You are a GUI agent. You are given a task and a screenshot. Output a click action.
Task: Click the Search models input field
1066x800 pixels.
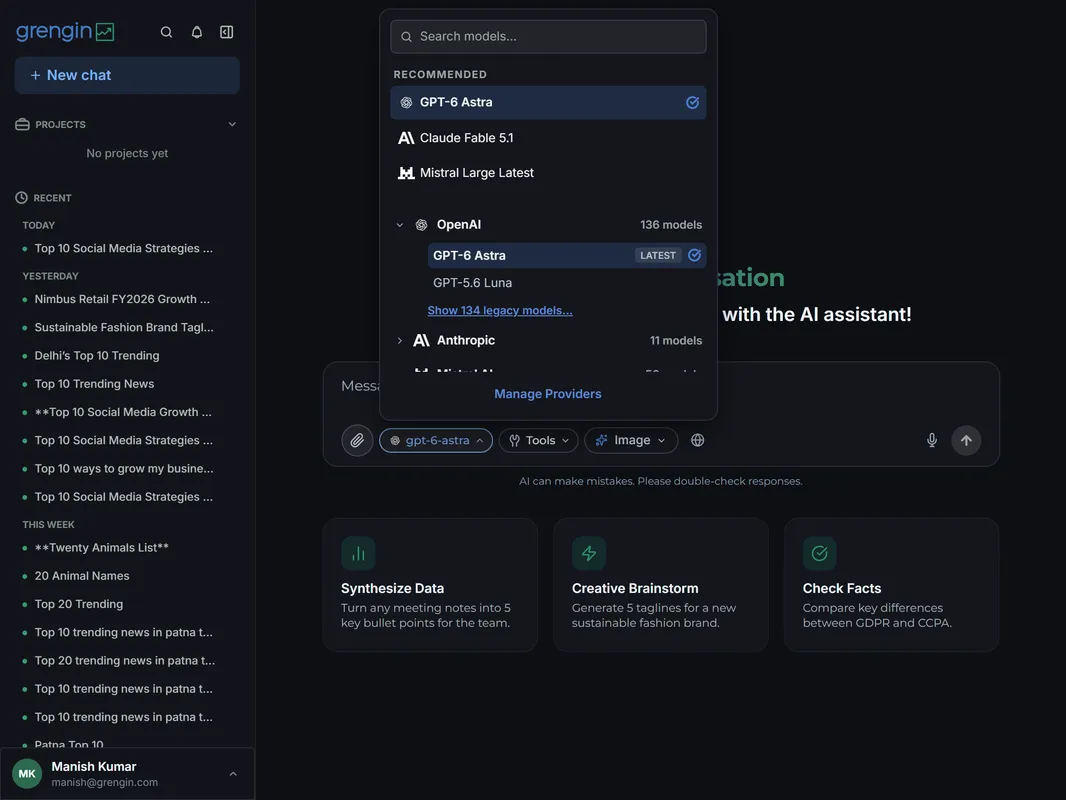pos(548,37)
